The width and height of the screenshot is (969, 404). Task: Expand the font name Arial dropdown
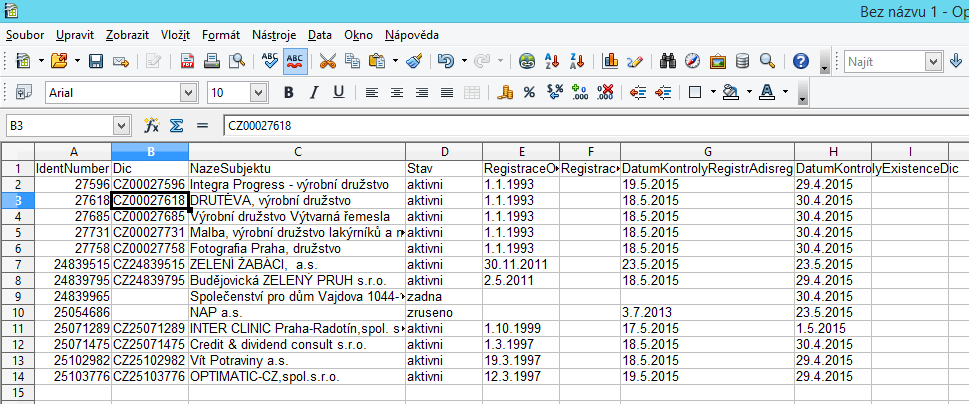pos(189,93)
